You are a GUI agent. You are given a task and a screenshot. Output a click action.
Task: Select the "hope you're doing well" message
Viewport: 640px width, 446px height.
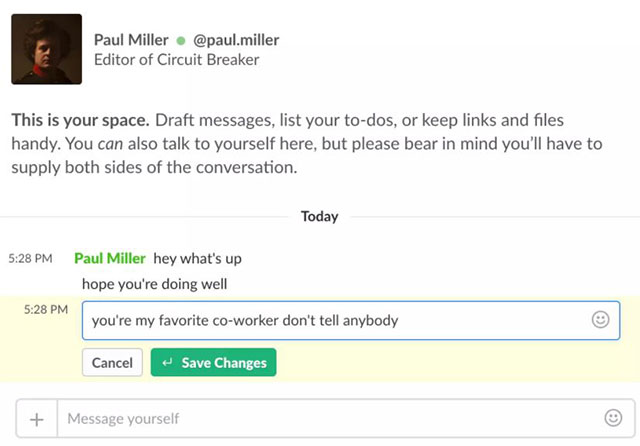[x=155, y=283]
